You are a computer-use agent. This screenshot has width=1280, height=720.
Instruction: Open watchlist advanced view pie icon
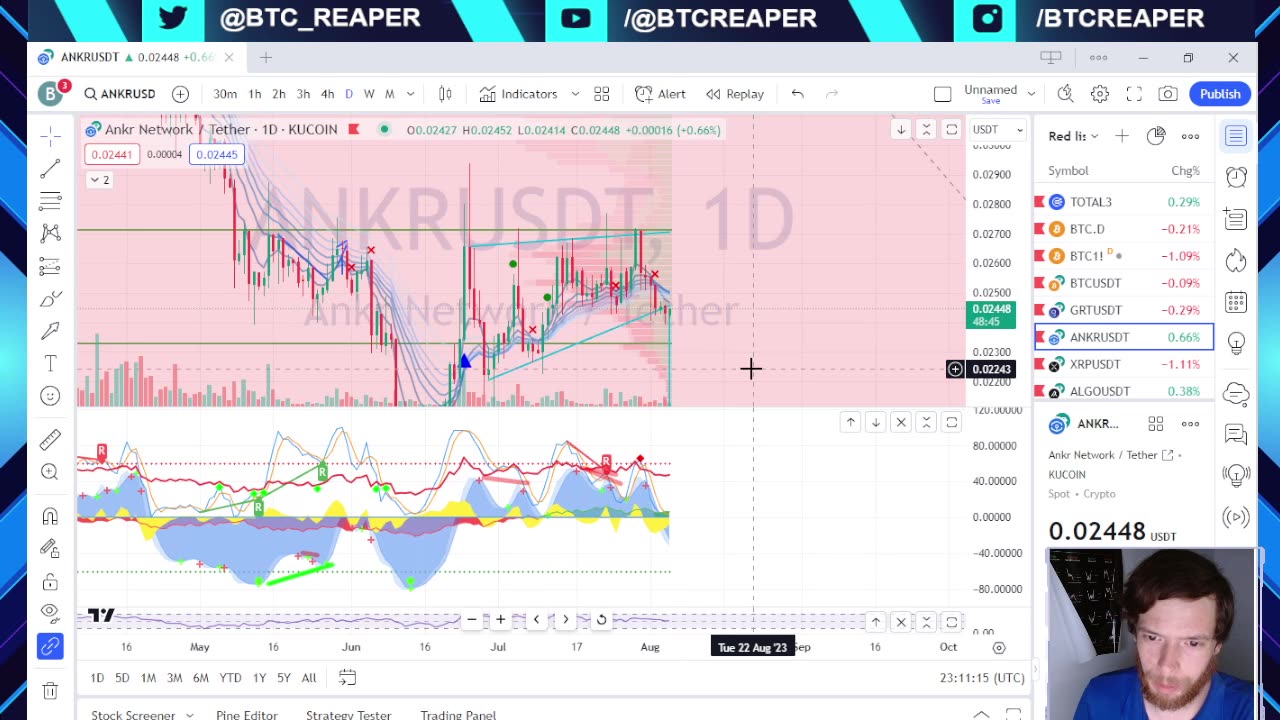1156,136
